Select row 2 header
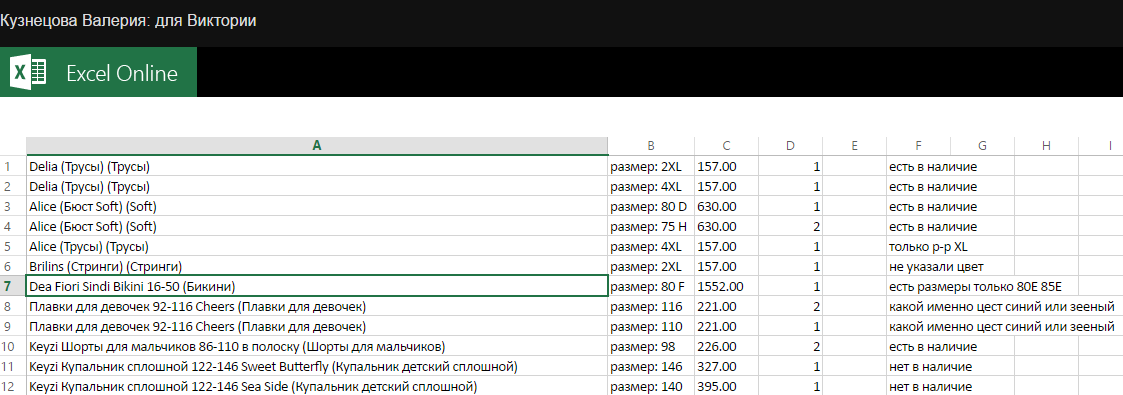The width and height of the screenshot is (1123, 395). [x=13, y=187]
